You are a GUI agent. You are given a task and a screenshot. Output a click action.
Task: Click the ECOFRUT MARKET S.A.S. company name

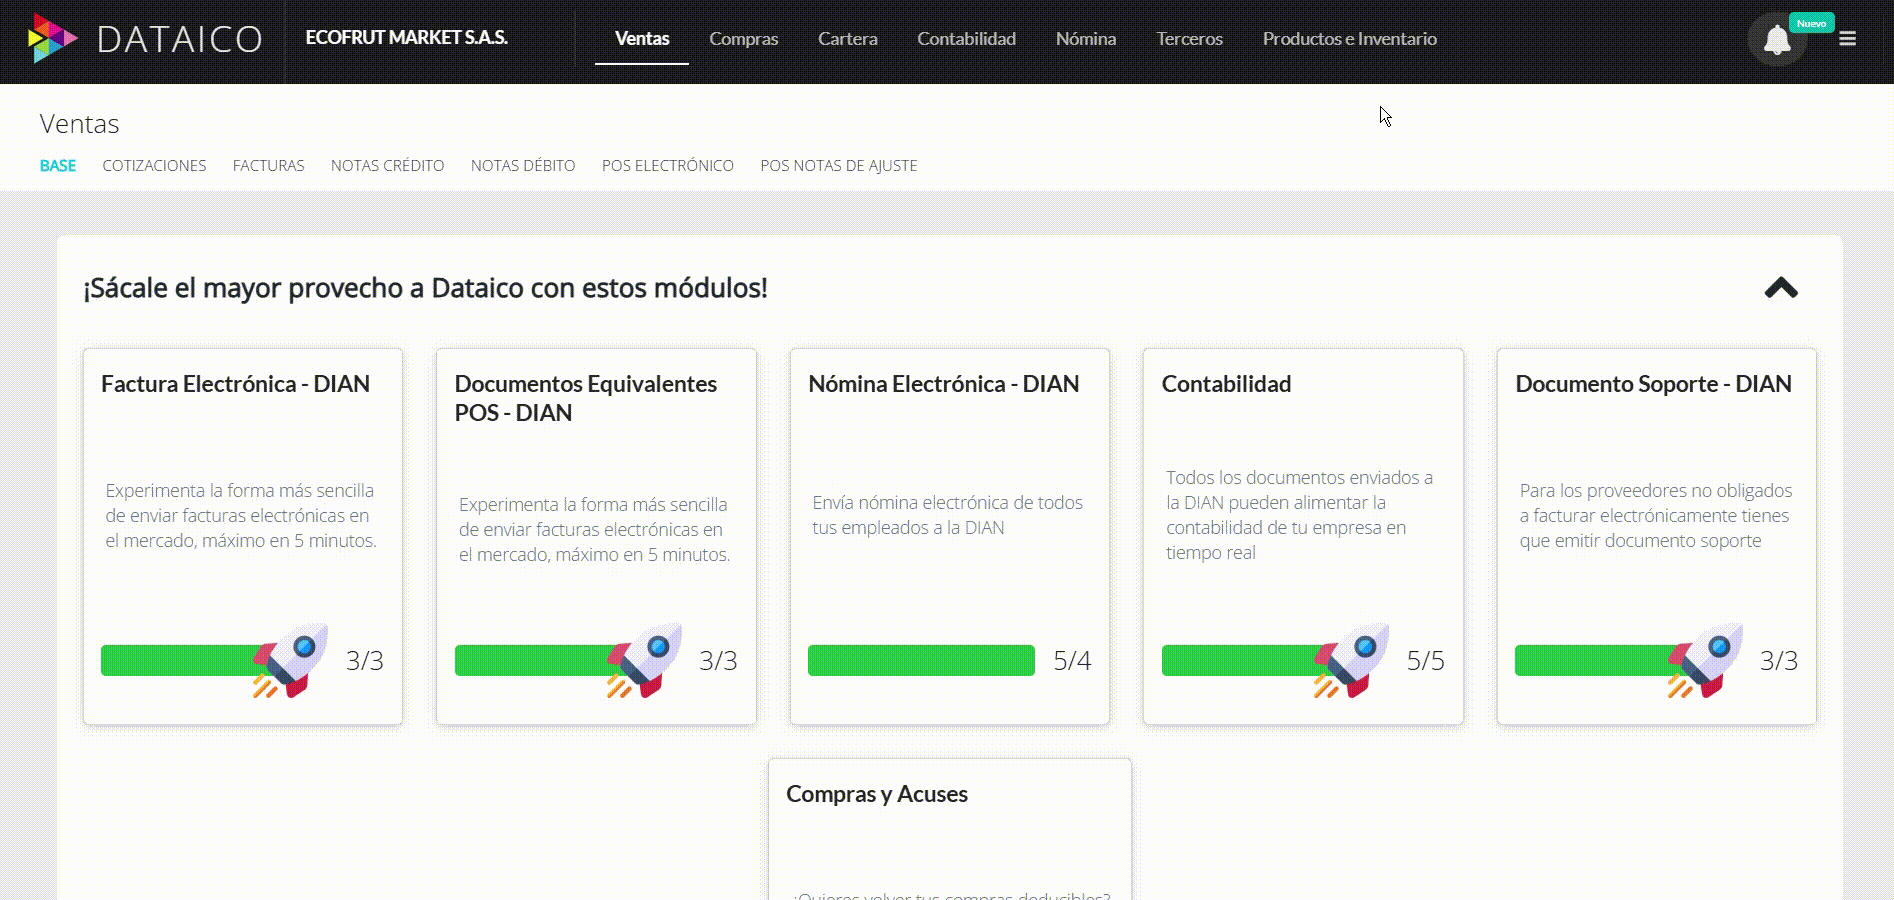coord(406,37)
